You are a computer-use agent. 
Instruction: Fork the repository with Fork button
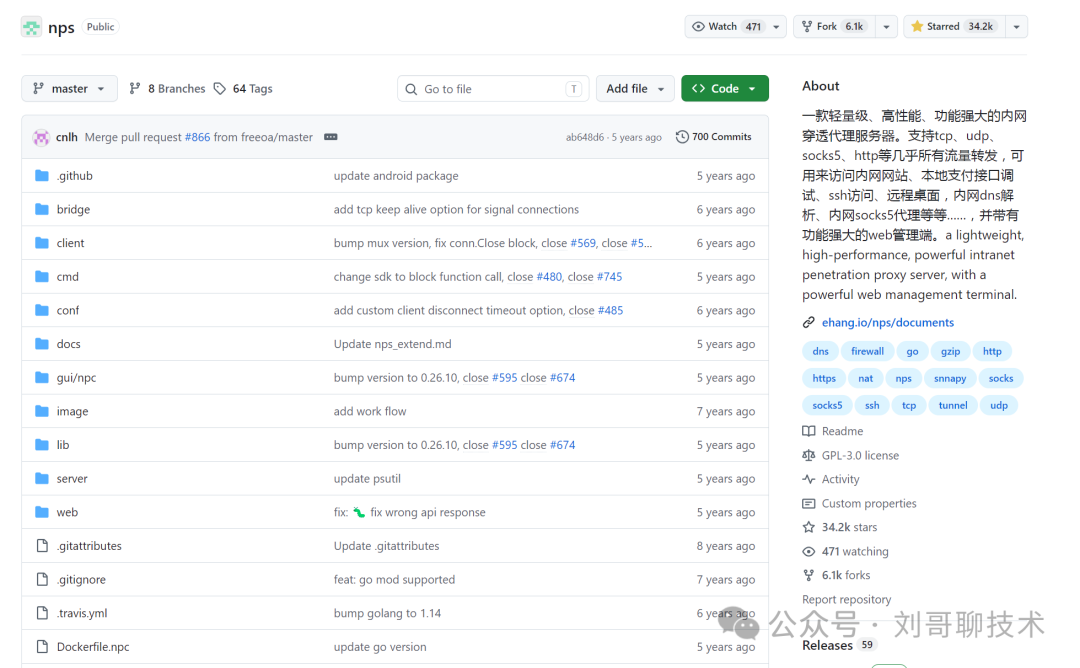(x=834, y=27)
